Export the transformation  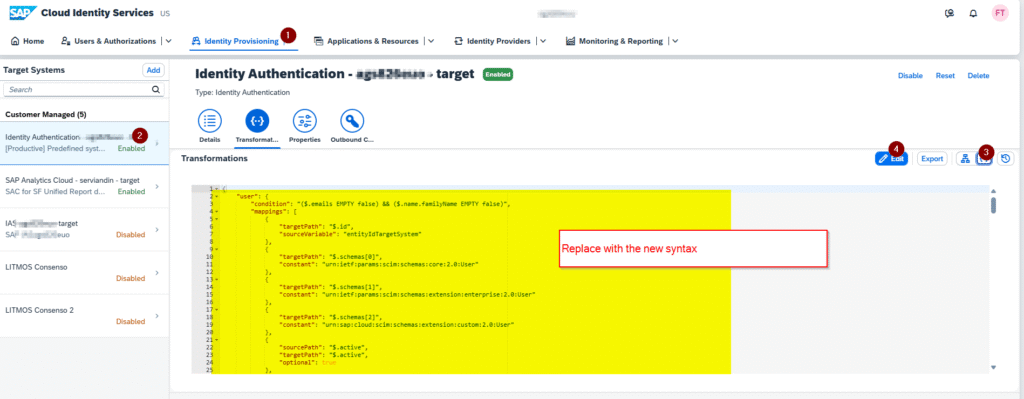click(932, 158)
